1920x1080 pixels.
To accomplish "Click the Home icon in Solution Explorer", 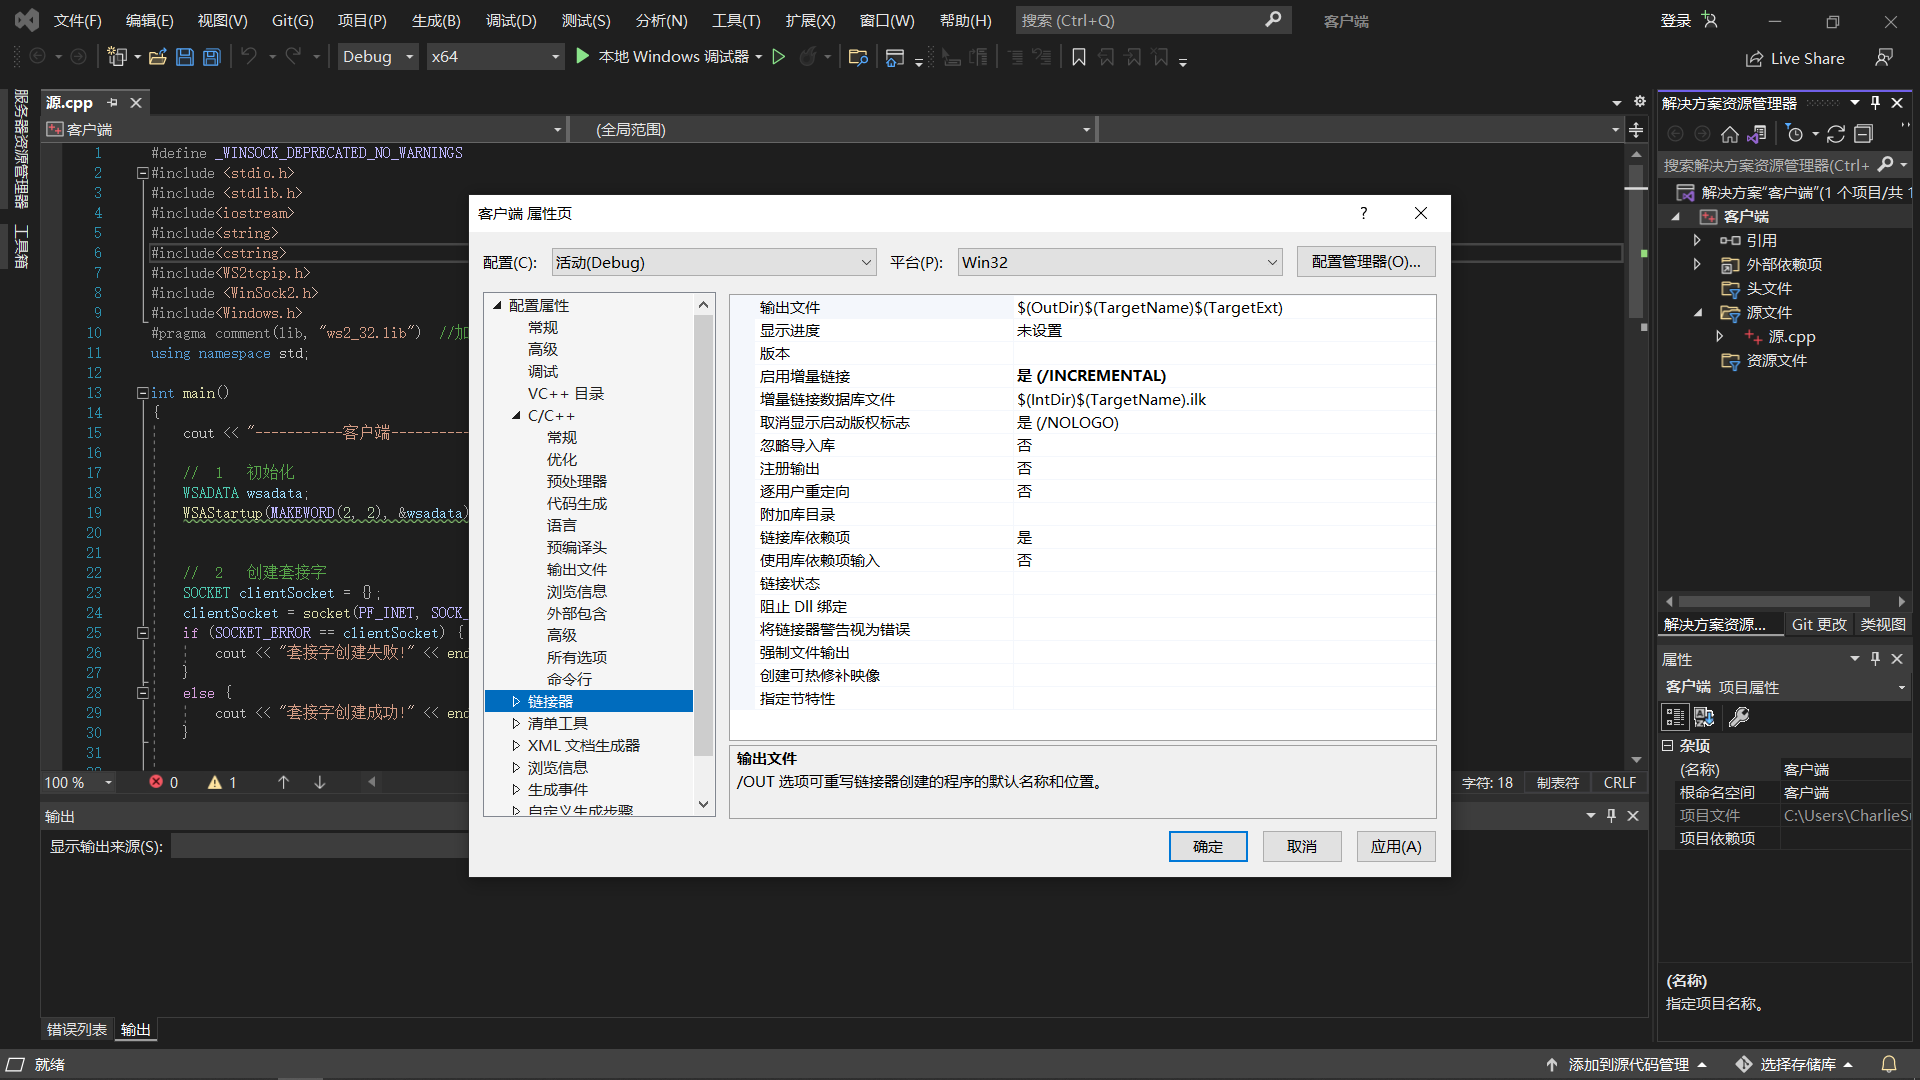I will [1729, 134].
